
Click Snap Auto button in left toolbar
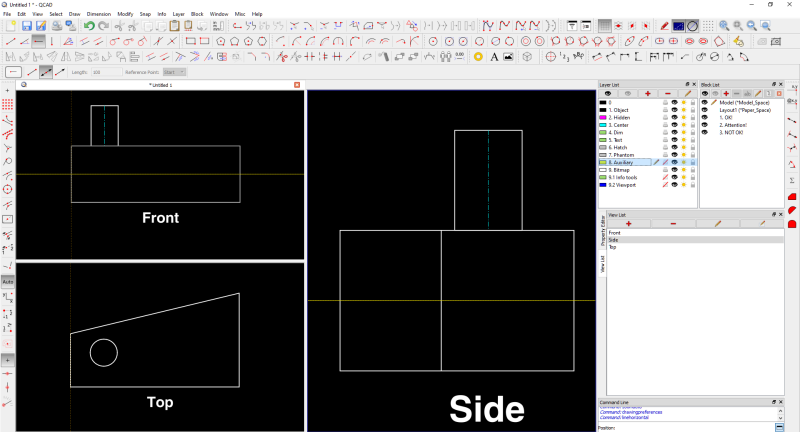pos(8,282)
